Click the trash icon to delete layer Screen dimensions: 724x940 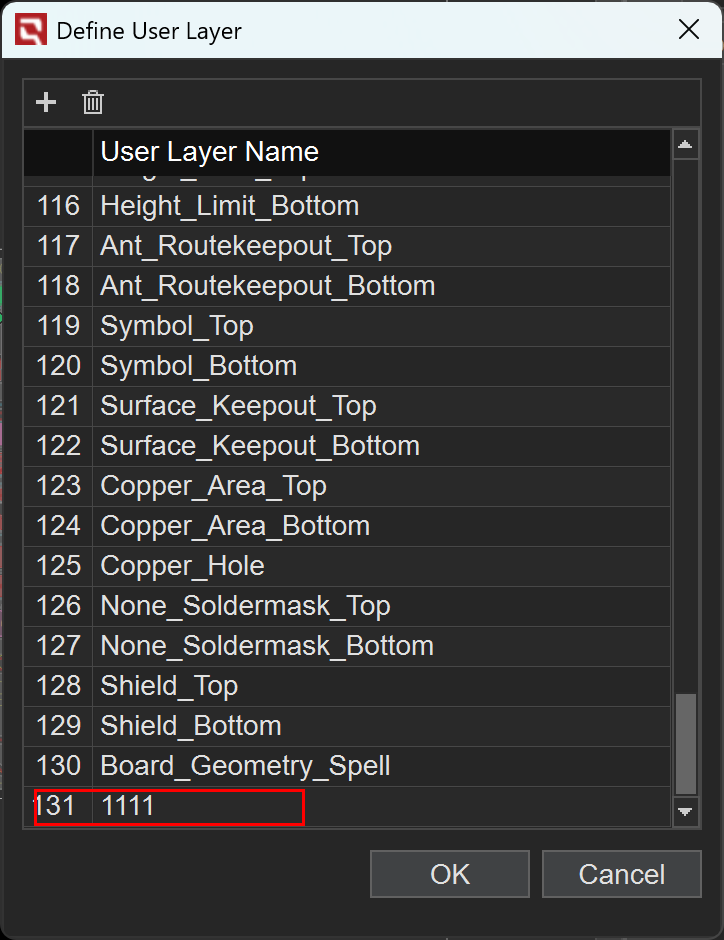pos(93,102)
